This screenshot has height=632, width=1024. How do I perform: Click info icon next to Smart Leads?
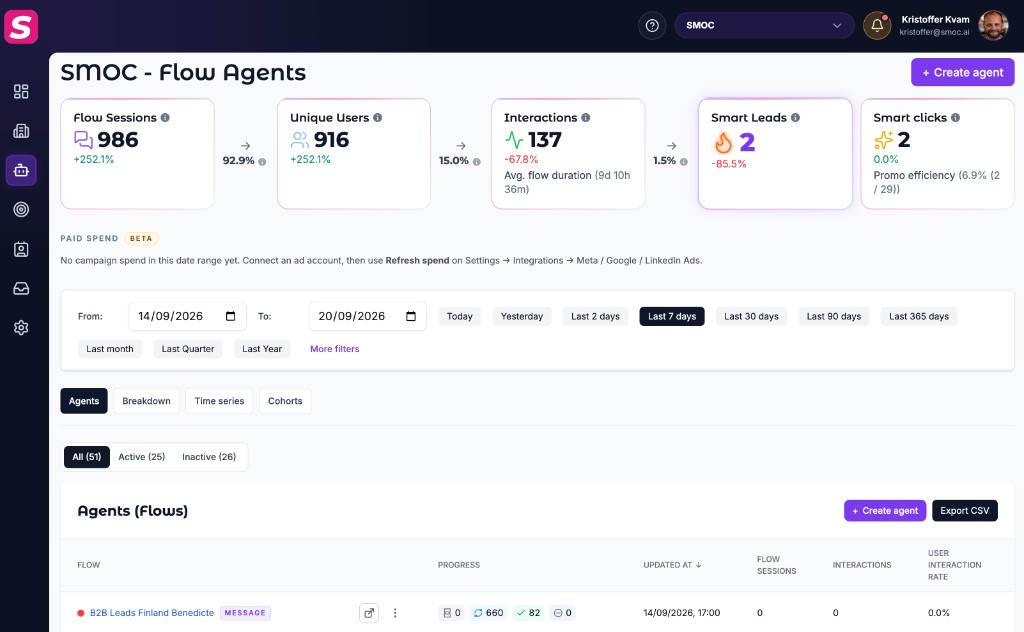tap(795, 118)
